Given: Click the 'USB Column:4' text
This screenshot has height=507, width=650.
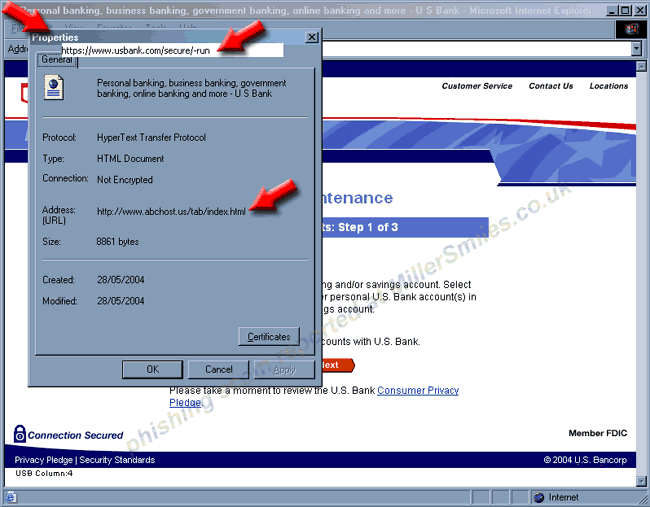Looking at the screenshot, I should pos(44,473).
